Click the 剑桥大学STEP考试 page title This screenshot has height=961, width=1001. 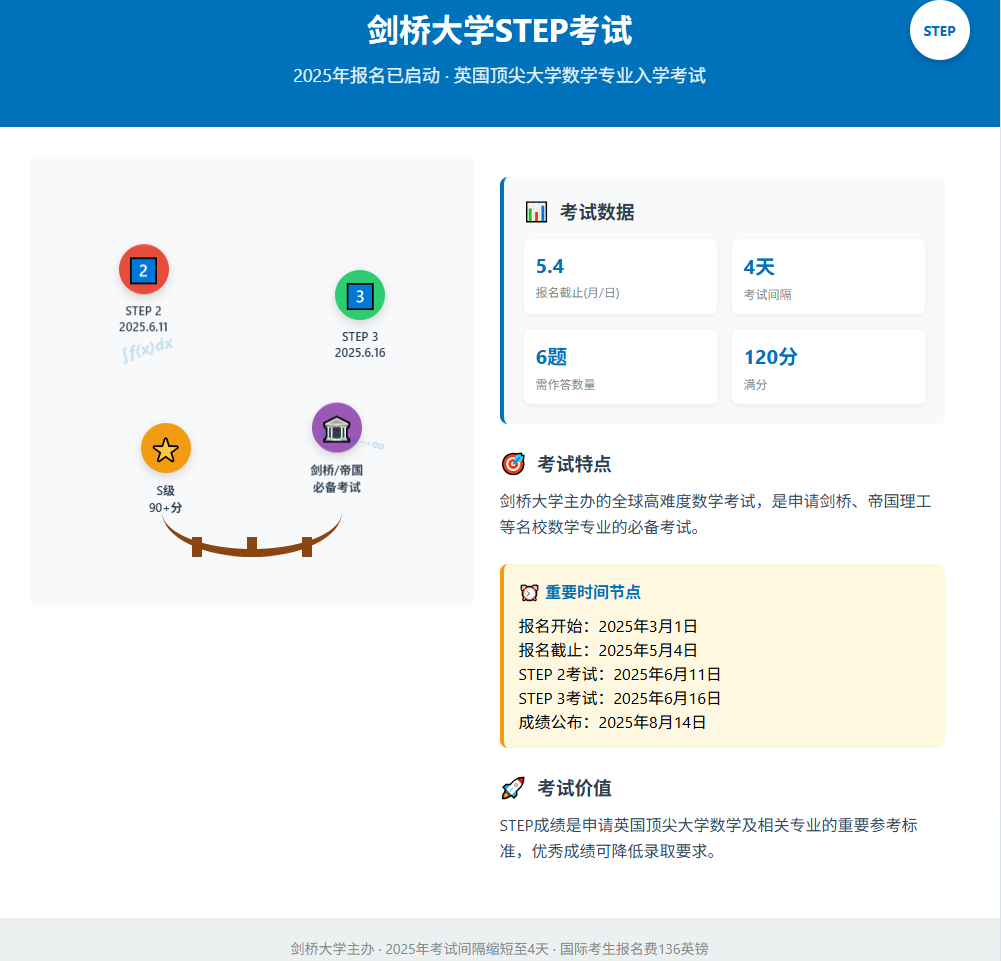click(500, 31)
